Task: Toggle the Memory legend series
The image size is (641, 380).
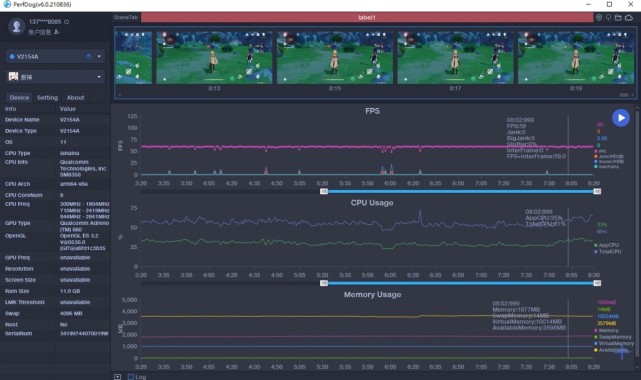Action: [606, 331]
